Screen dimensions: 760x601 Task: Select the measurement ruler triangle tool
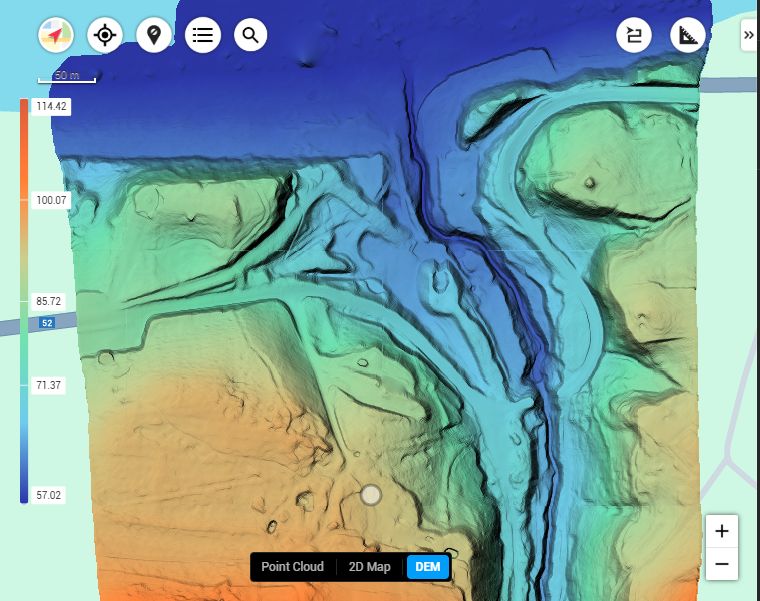coord(688,35)
